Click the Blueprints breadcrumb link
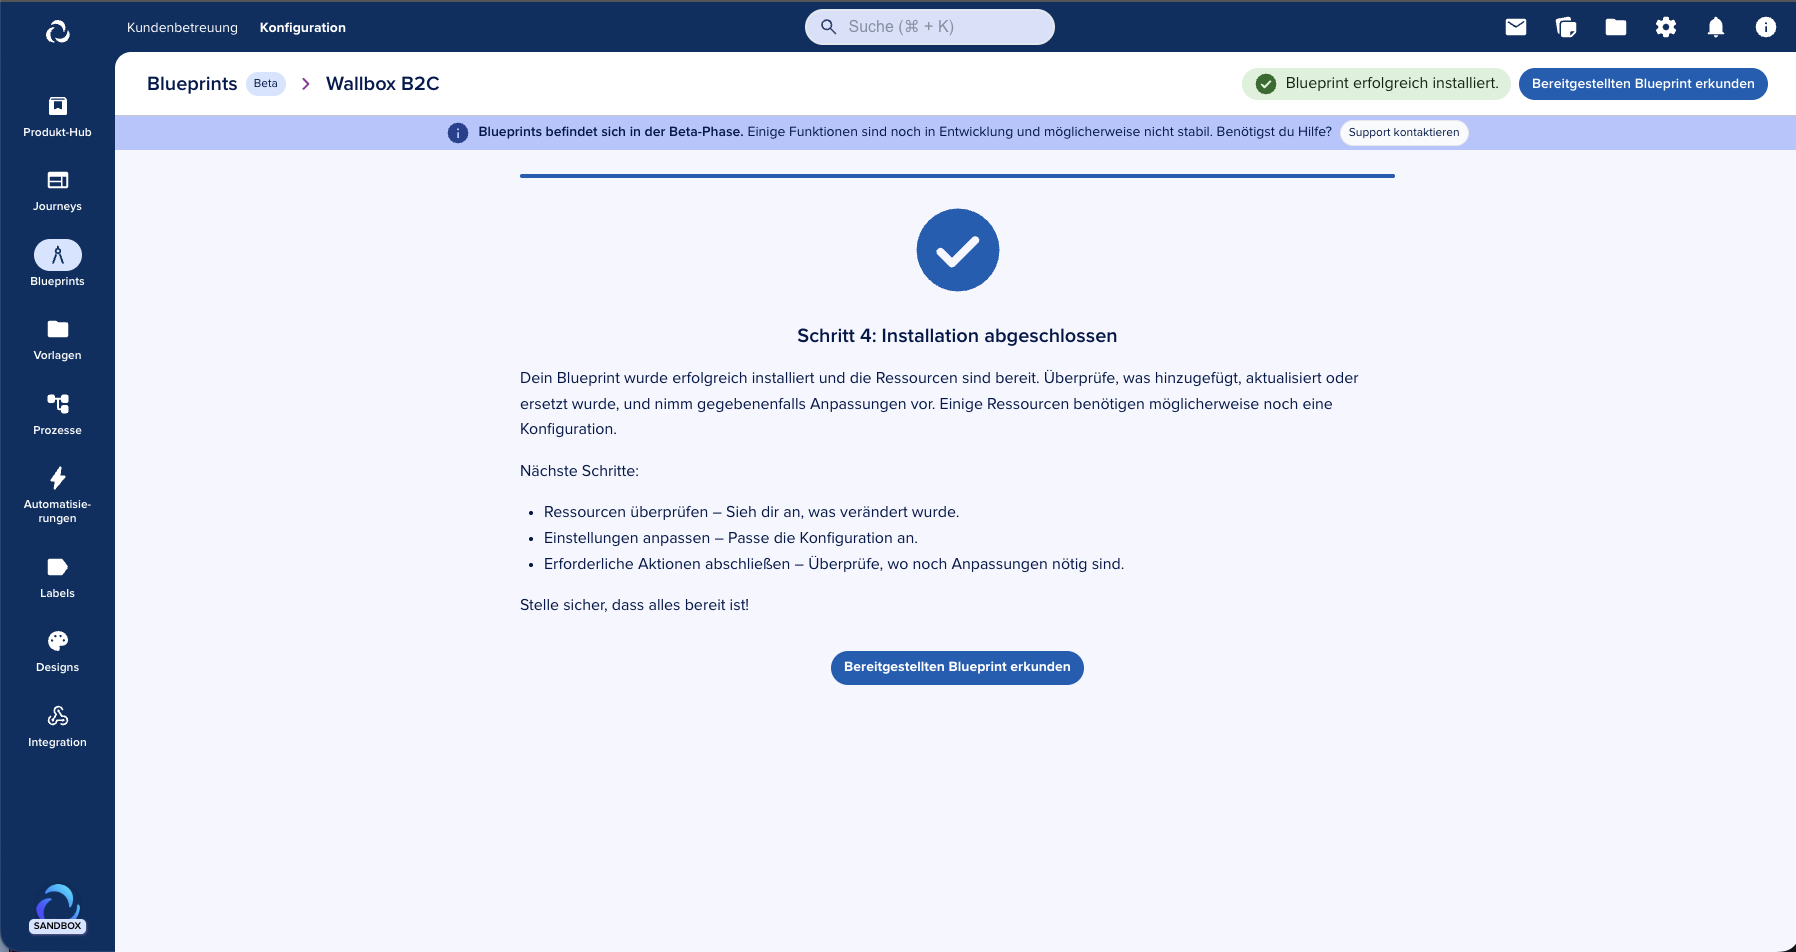The height and width of the screenshot is (952, 1796). pos(192,84)
